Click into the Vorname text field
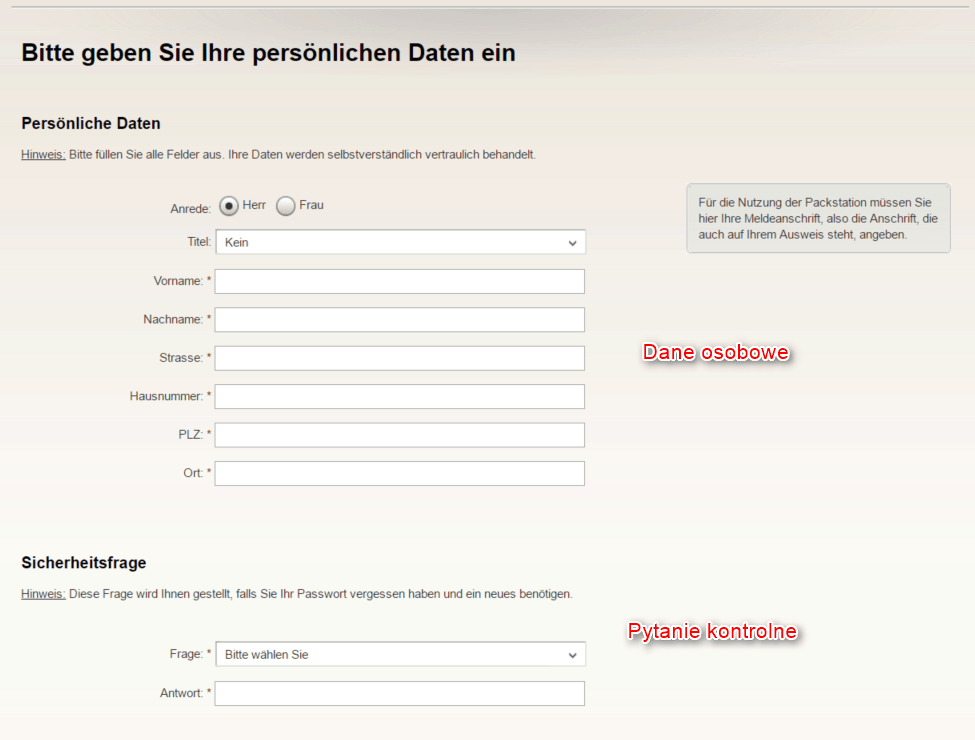This screenshot has width=975, height=740. click(399, 281)
